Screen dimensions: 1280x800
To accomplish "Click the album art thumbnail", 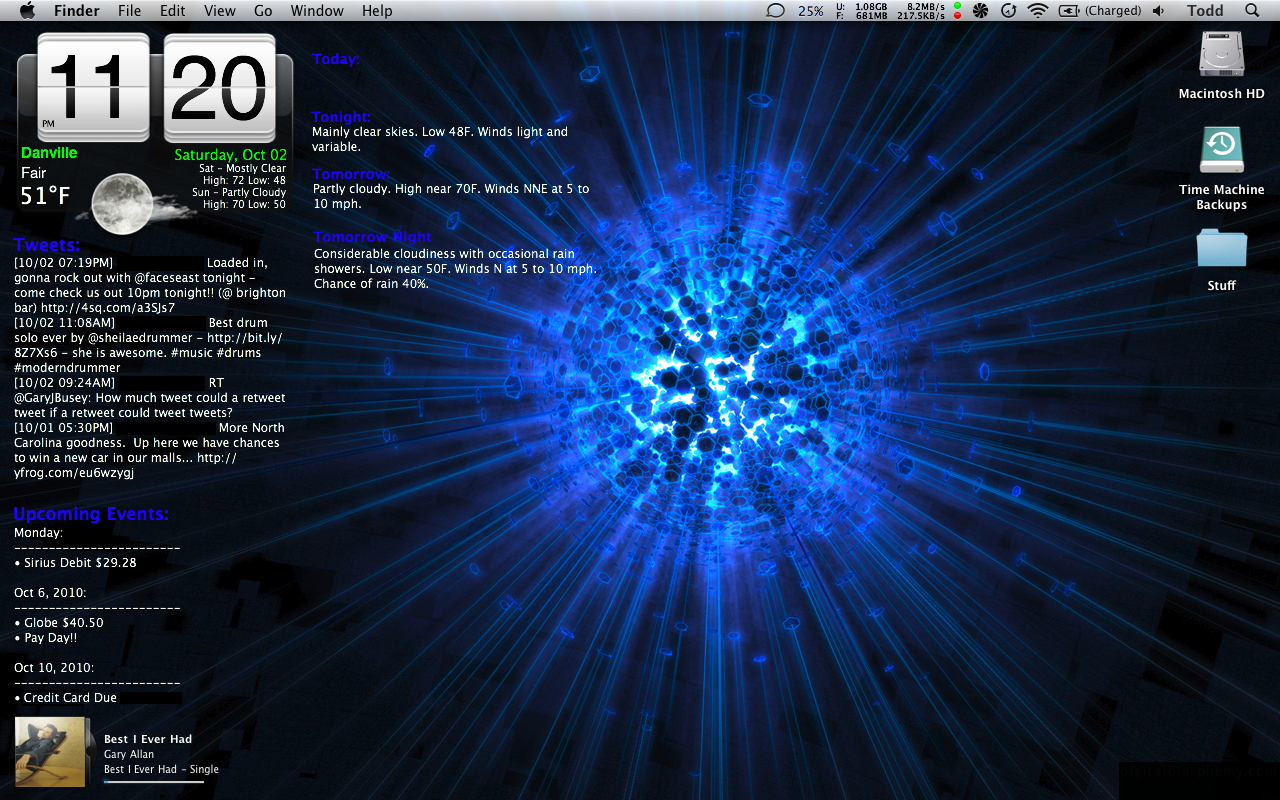I will tap(50, 752).
